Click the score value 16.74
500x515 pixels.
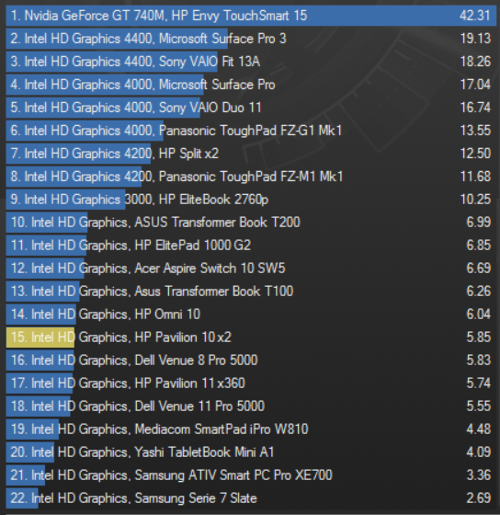[x=475, y=107]
